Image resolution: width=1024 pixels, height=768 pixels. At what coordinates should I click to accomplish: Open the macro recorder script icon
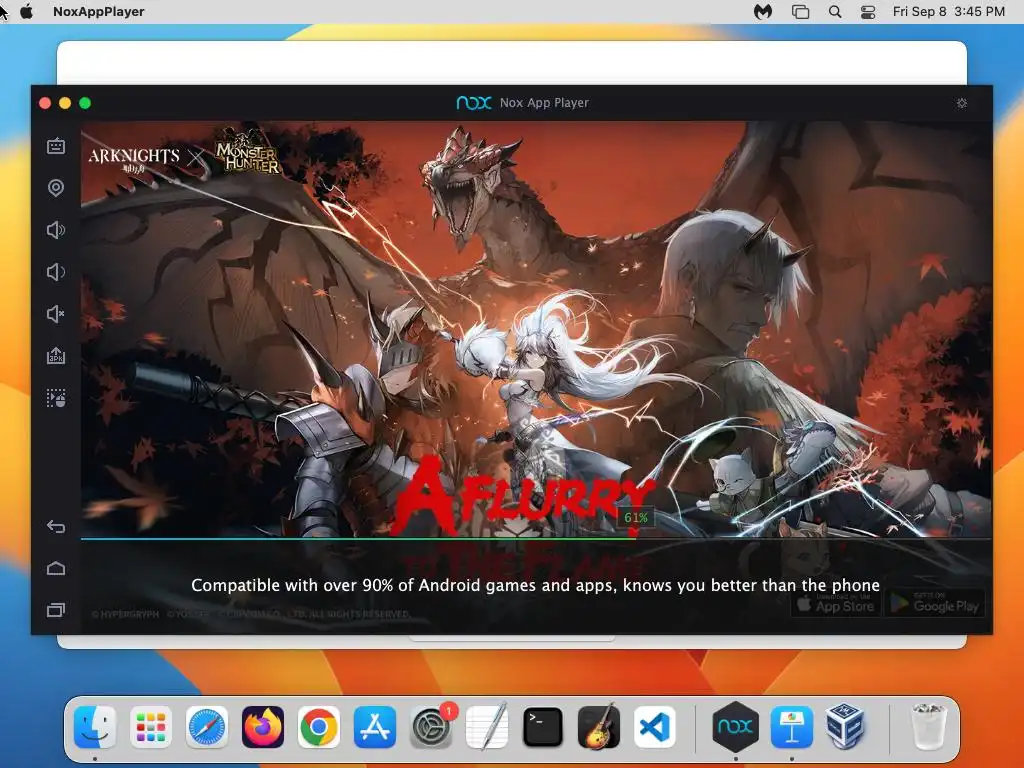(56, 398)
